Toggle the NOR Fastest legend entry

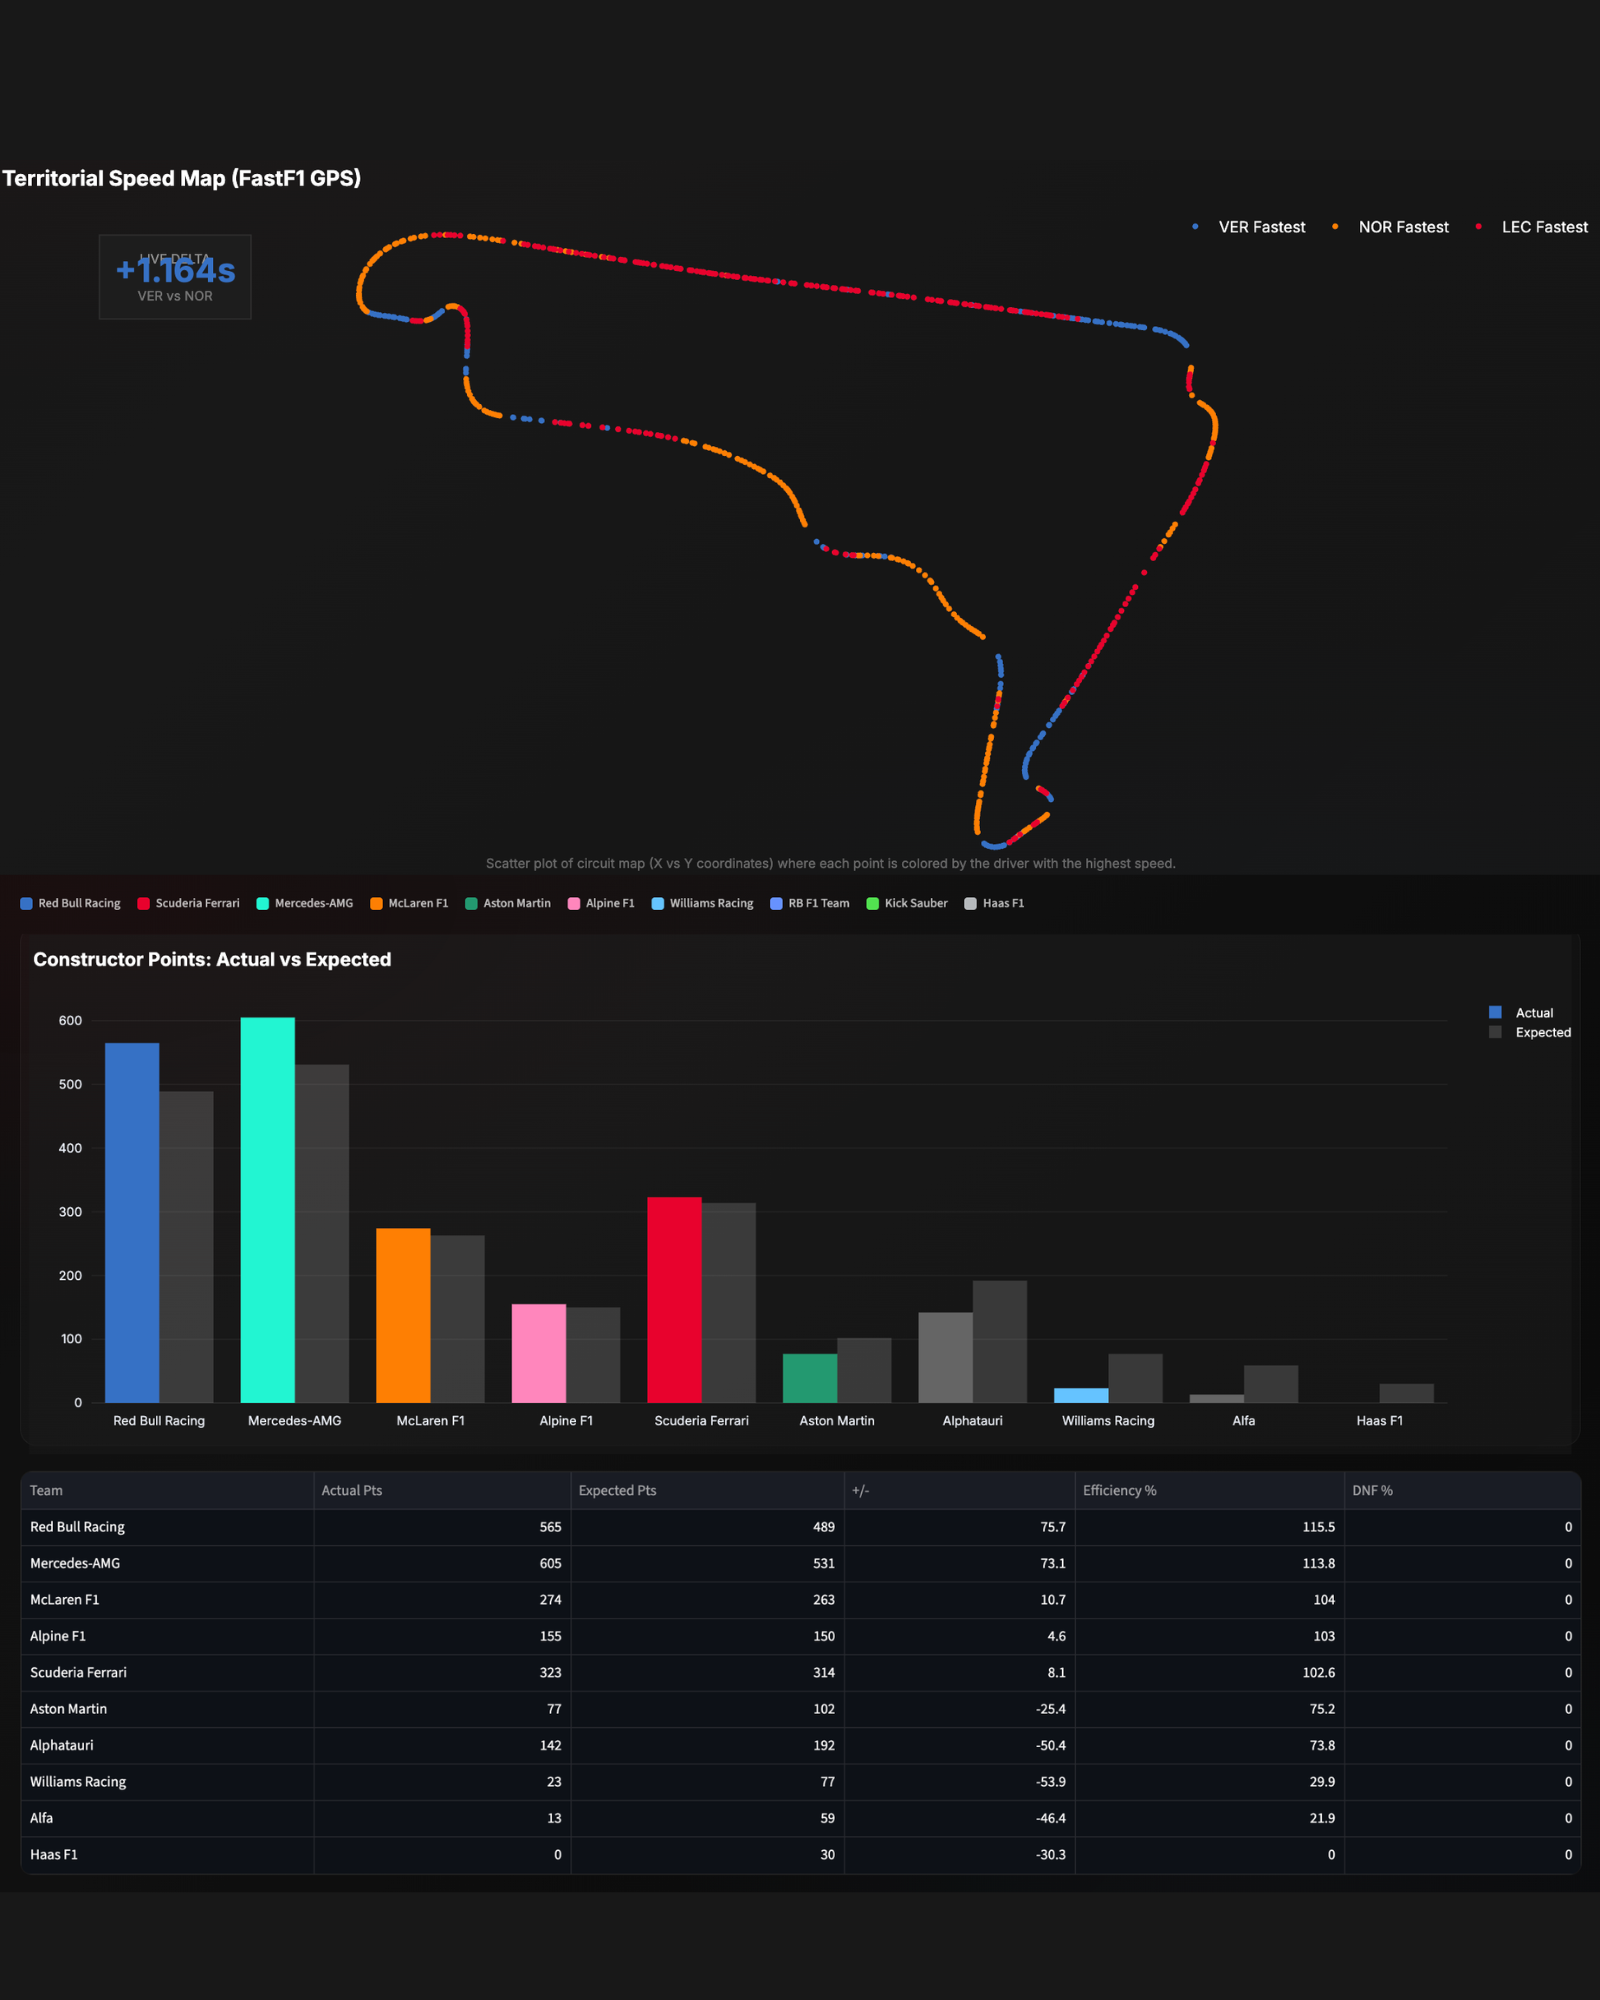click(x=1390, y=227)
